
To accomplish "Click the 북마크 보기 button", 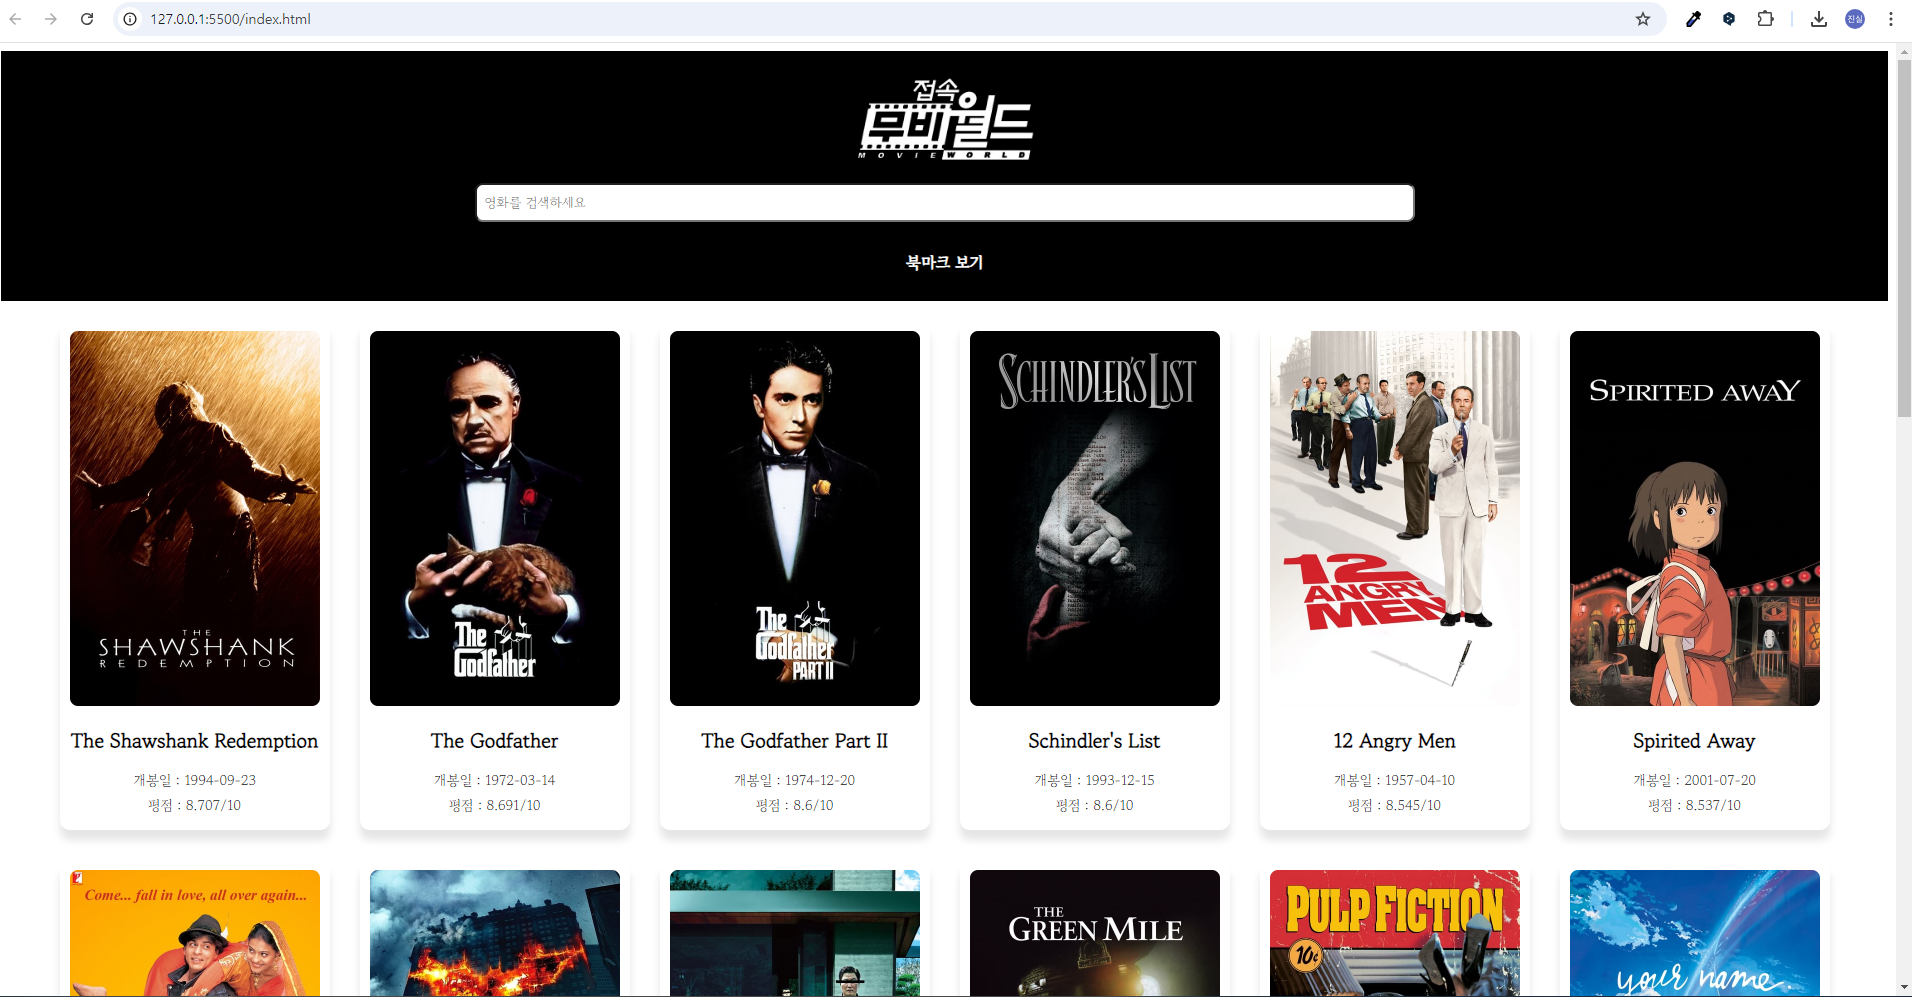I will click(x=945, y=262).
